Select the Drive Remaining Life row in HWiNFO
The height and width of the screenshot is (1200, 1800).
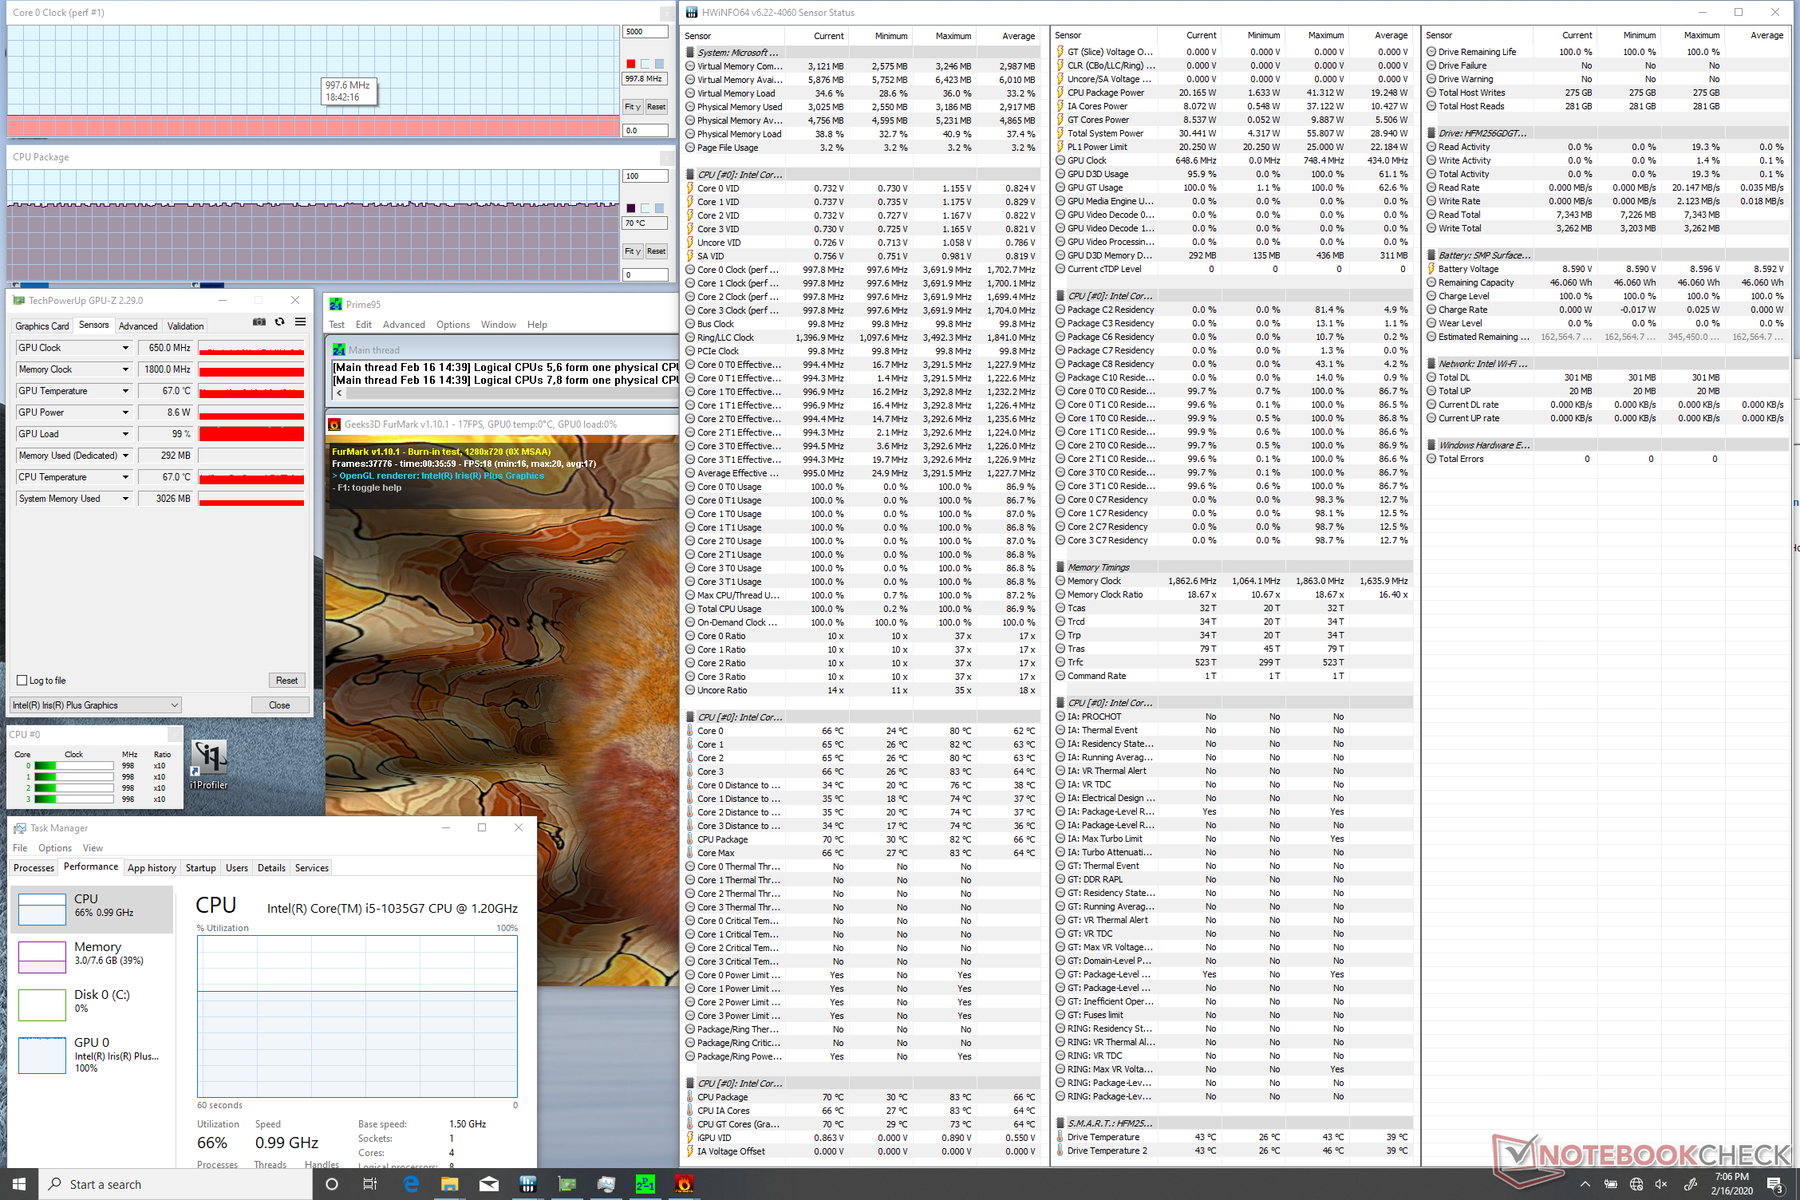click(x=1605, y=52)
